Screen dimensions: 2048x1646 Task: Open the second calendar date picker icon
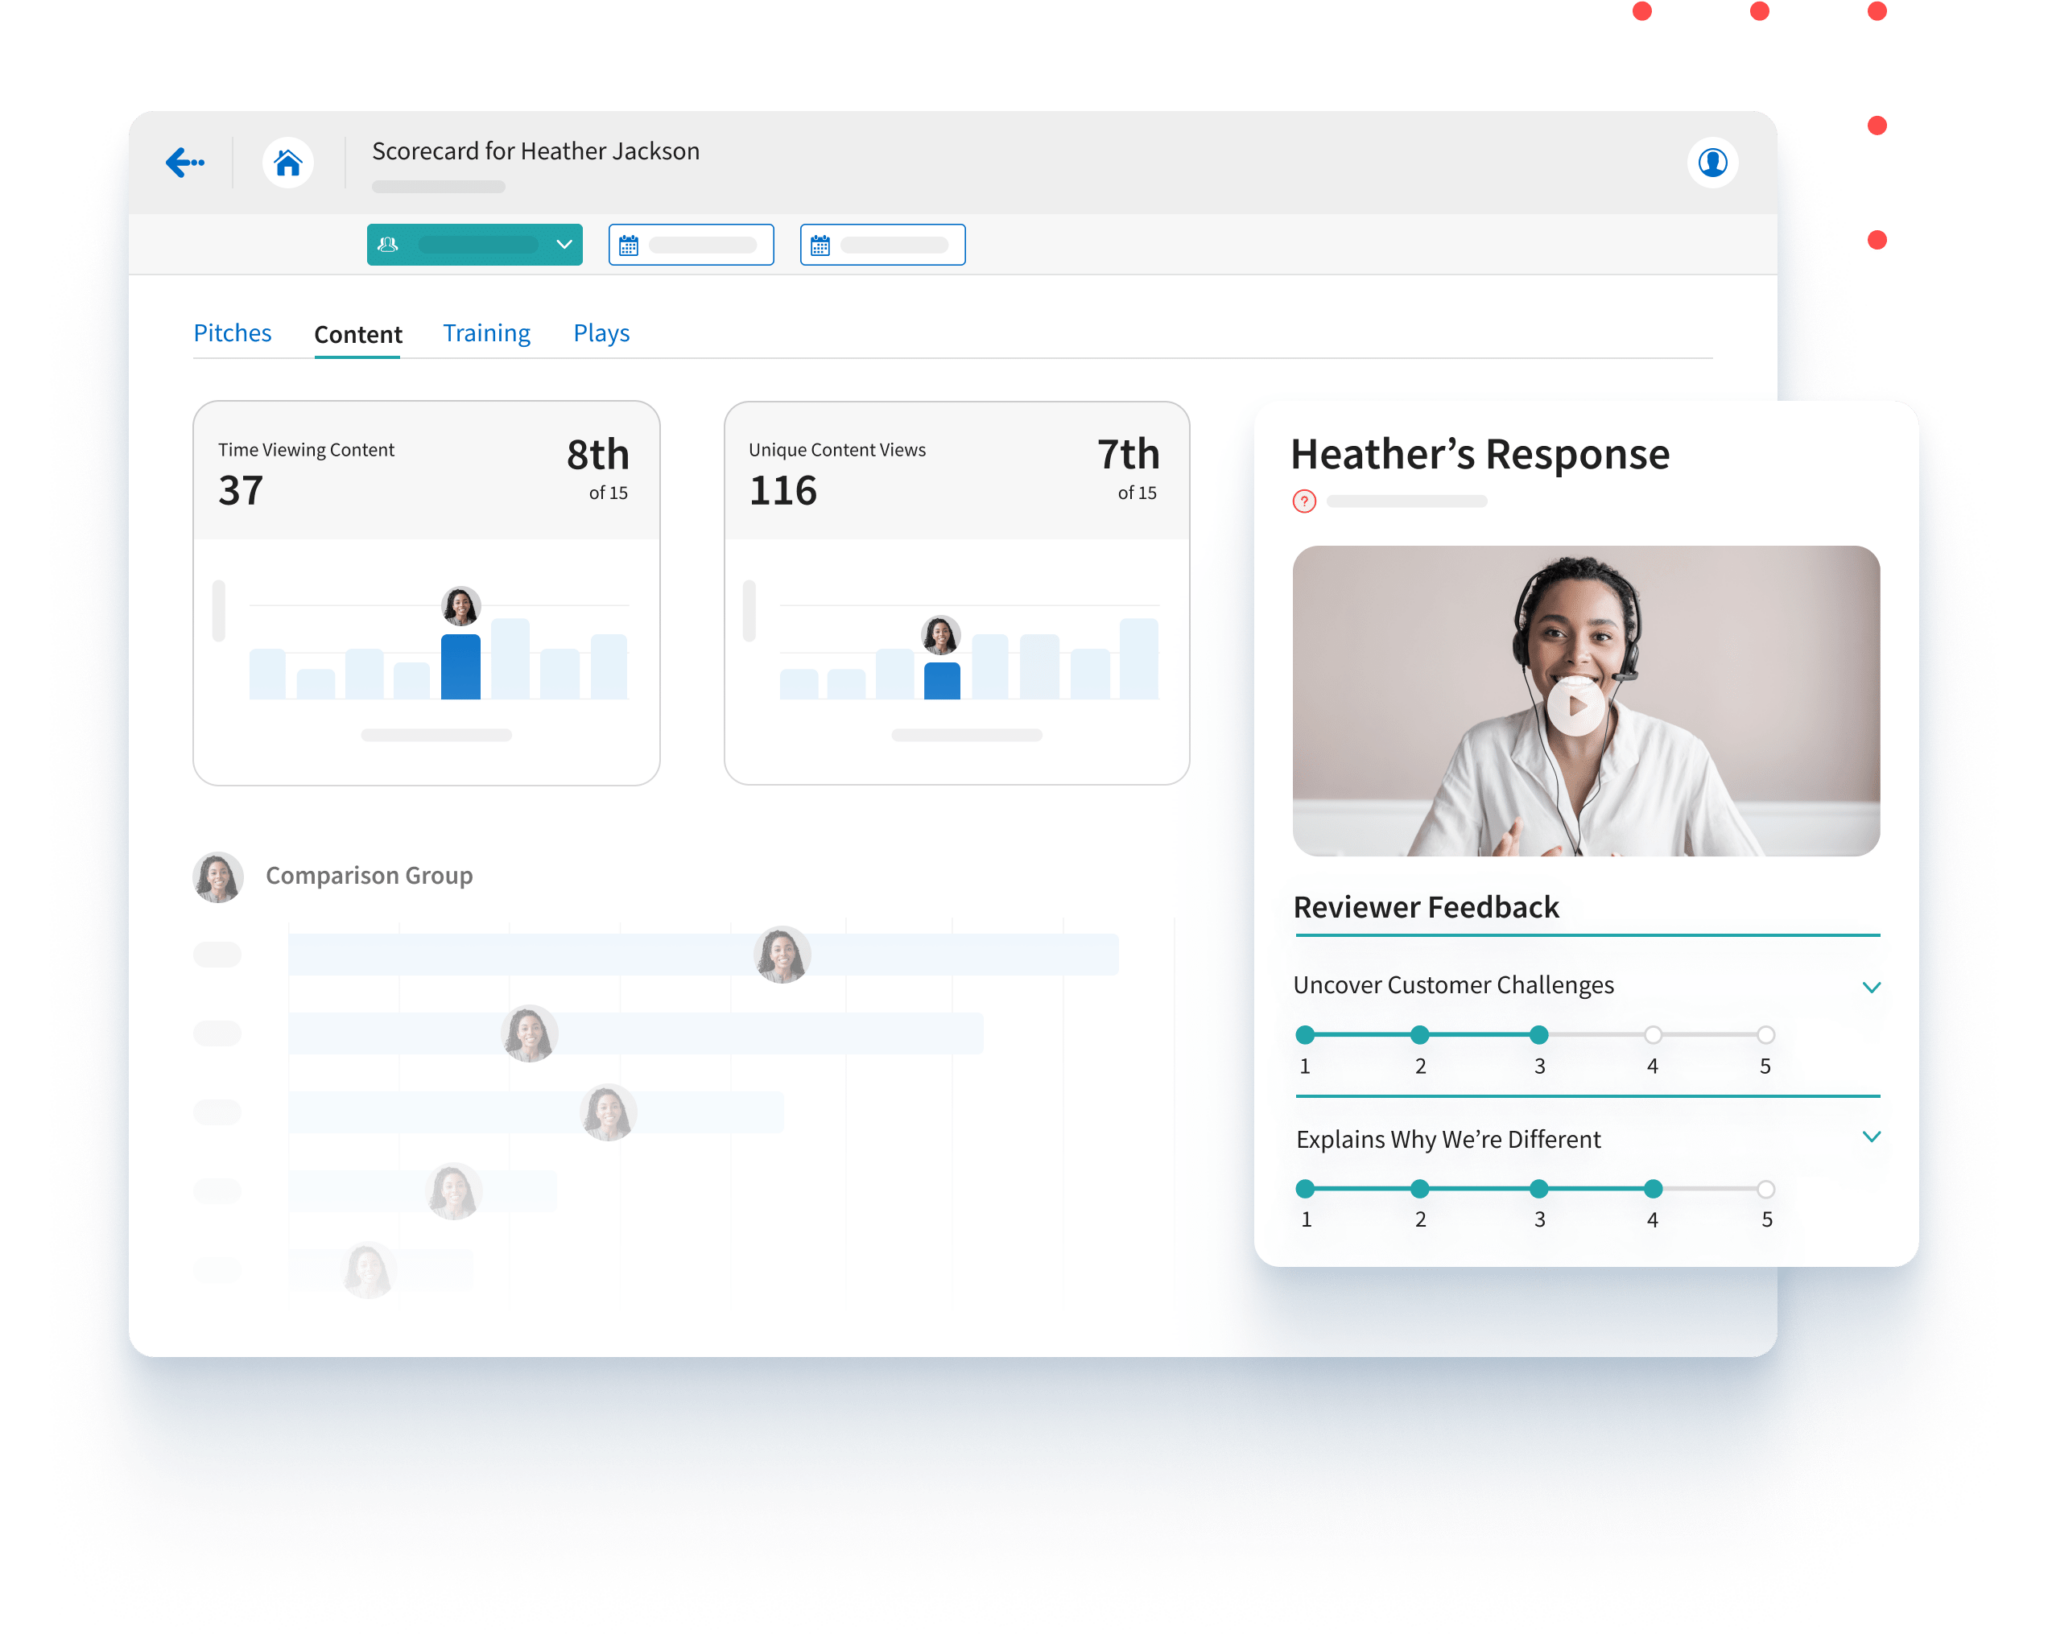point(820,243)
